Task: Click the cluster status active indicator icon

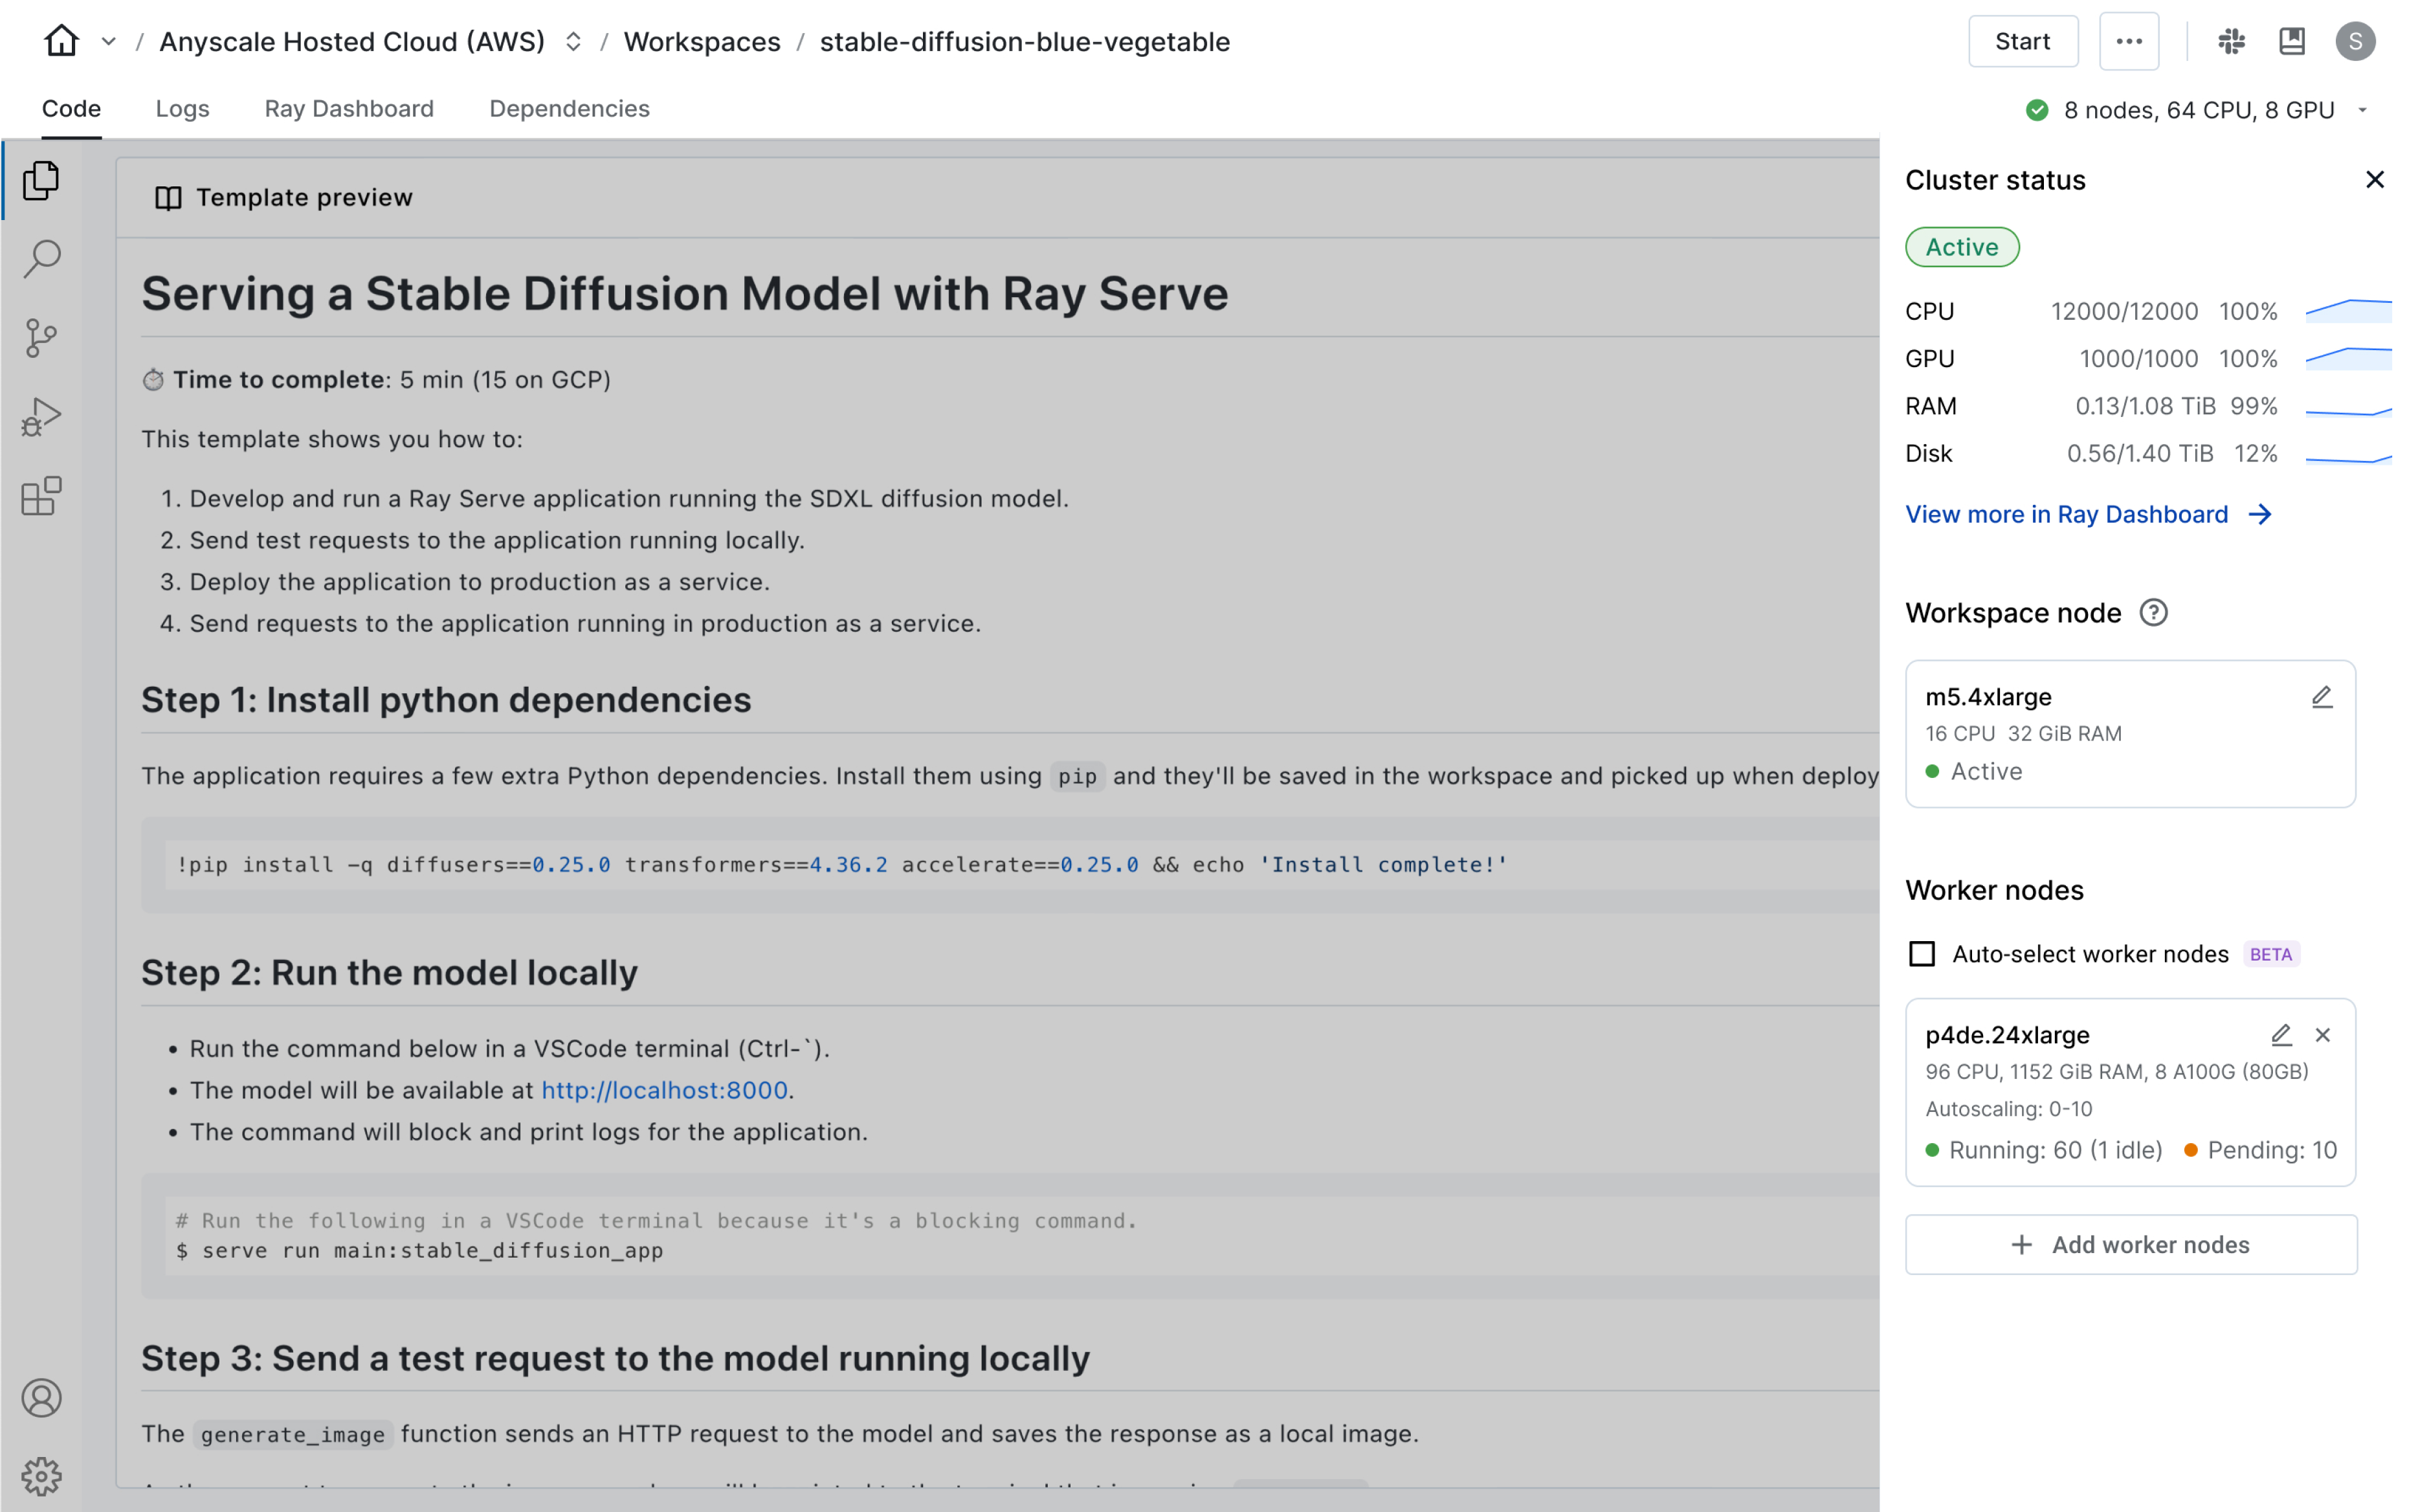Action: click(x=1962, y=245)
